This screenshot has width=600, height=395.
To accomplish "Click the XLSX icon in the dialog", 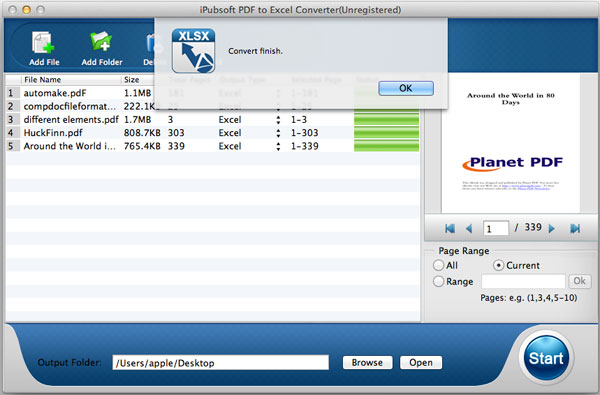I will tap(193, 51).
